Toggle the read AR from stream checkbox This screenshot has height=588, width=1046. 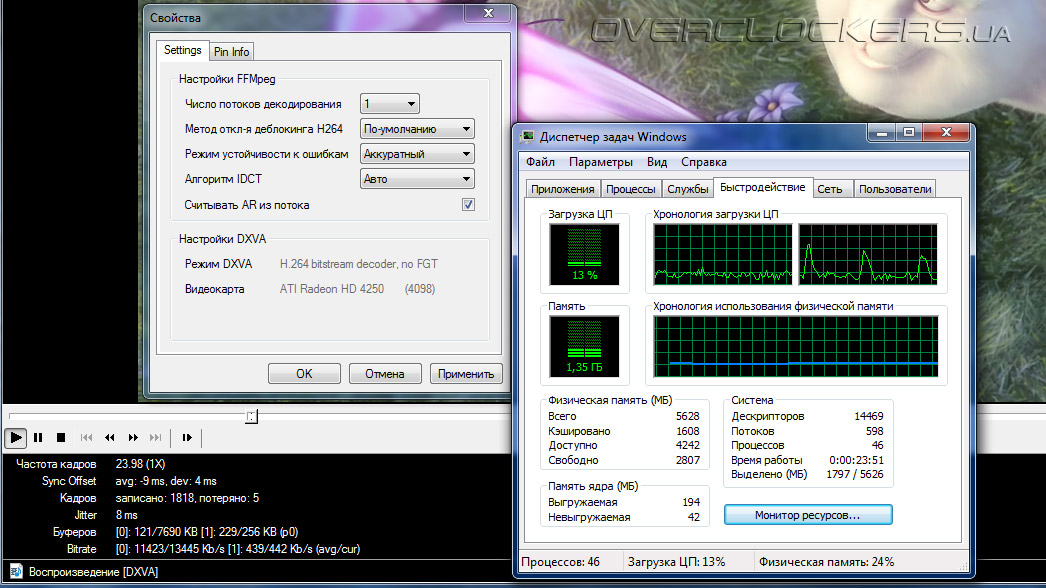[468, 205]
